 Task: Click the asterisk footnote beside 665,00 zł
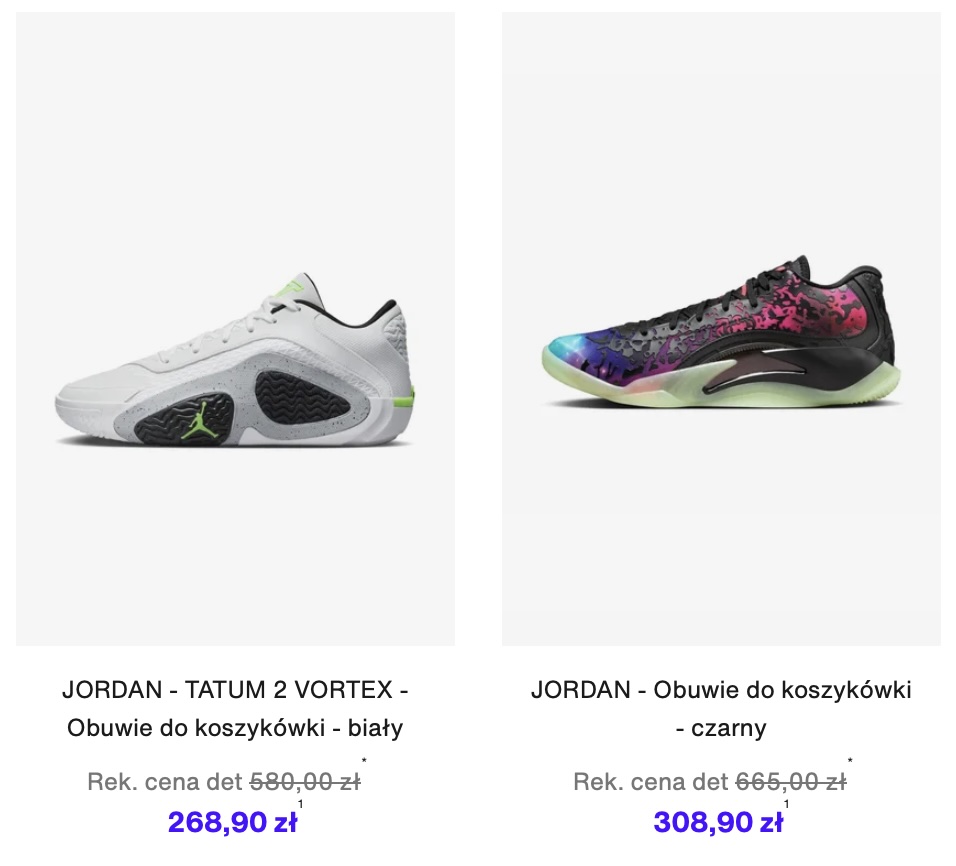850,760
